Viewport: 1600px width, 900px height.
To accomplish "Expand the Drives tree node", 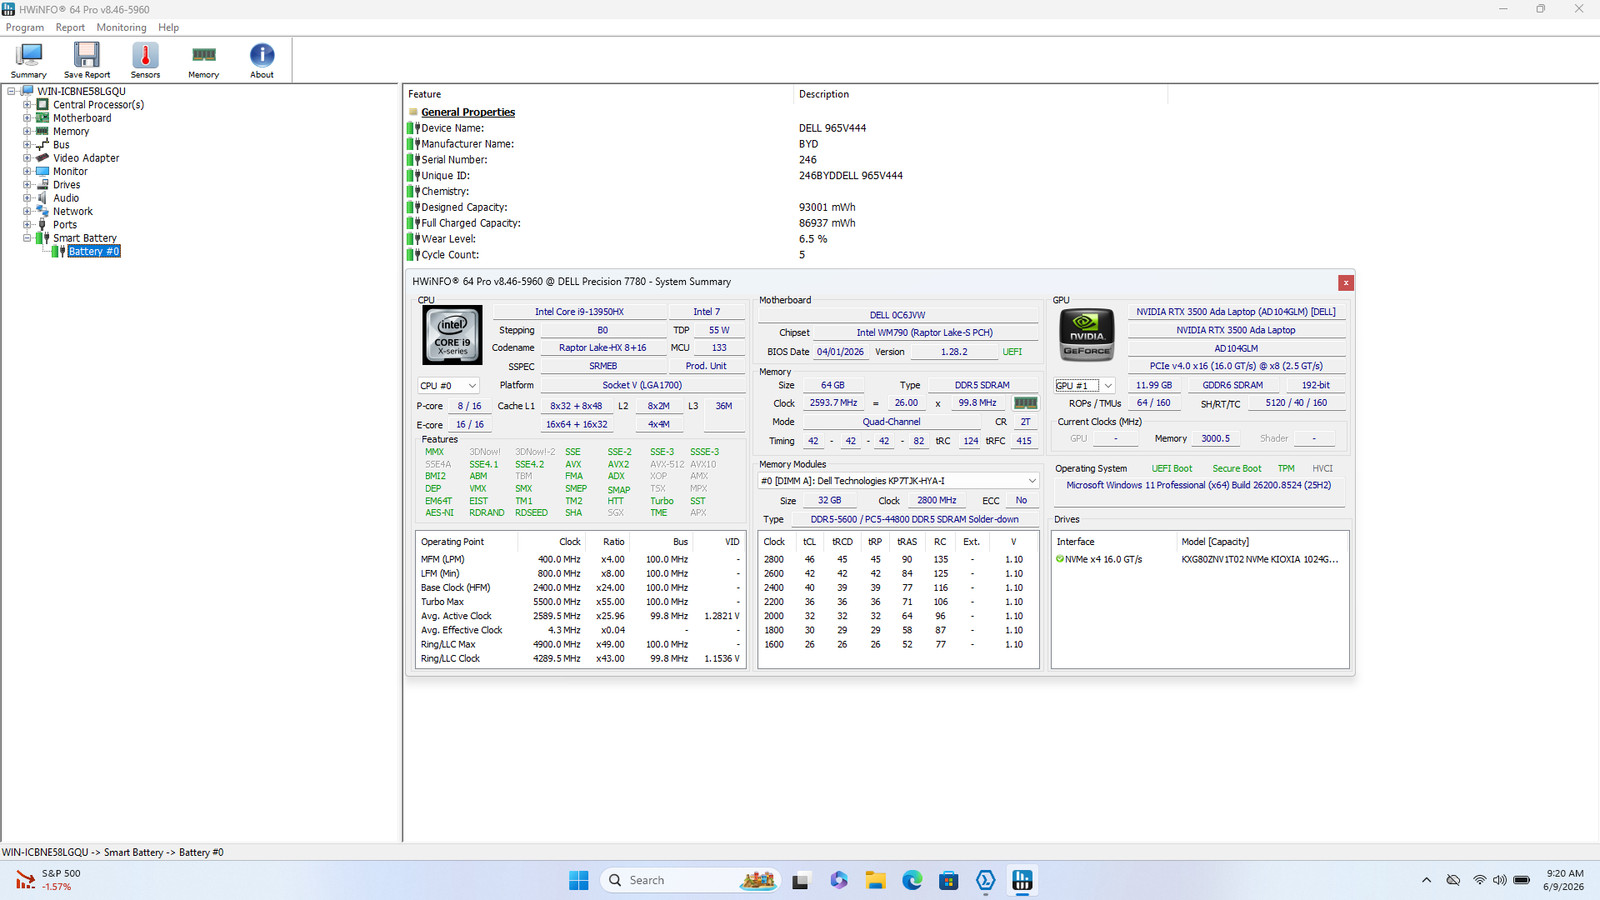I will [x=27, y=184].
